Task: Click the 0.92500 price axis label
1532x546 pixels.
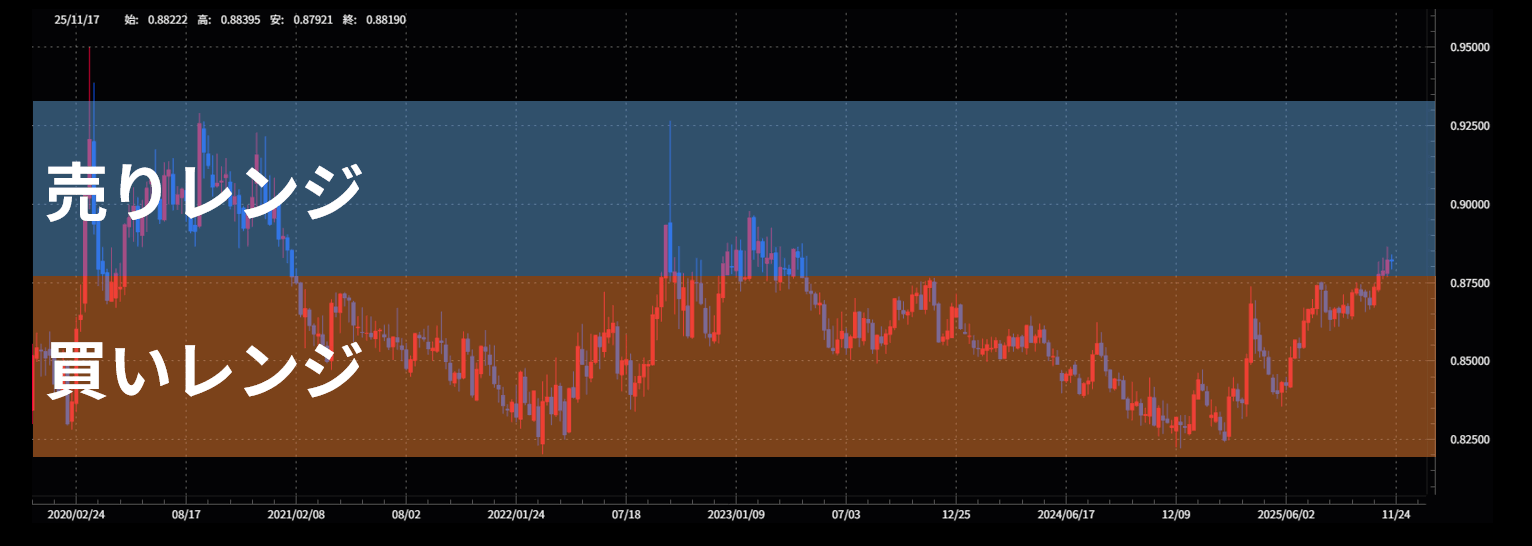Action: [1469, 126]
